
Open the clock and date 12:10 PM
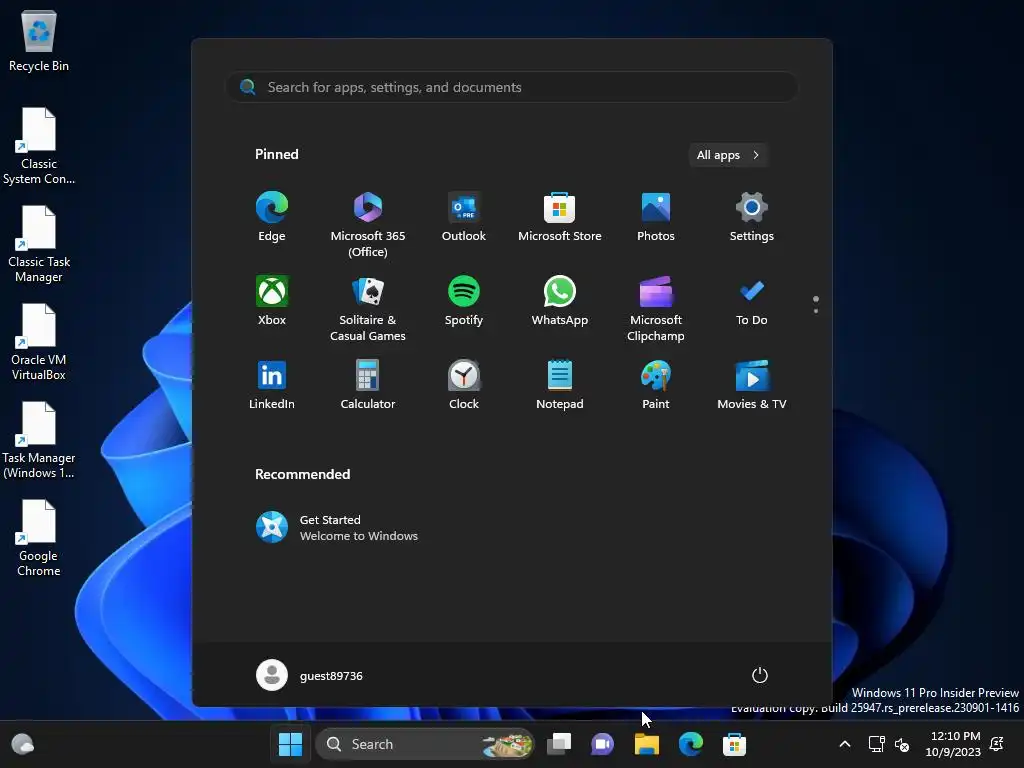tap(953, 744)
